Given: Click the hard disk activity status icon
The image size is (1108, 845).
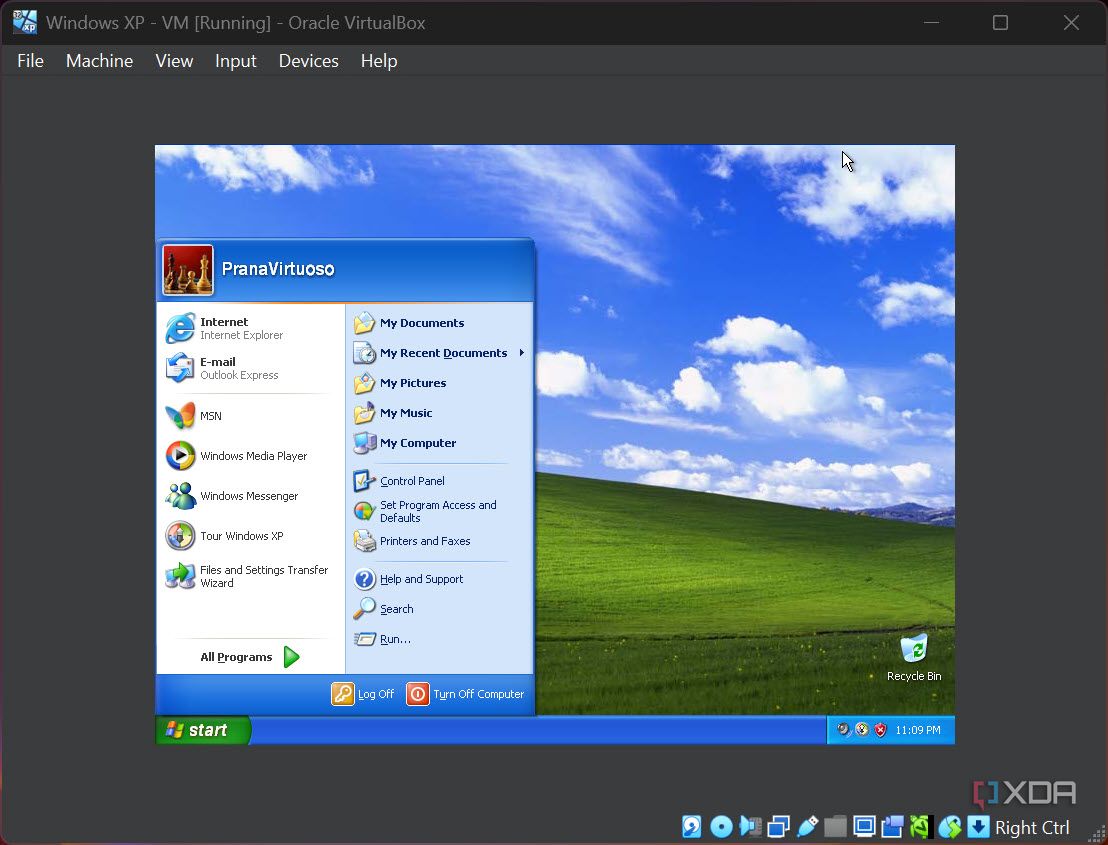Looking at the screenshot, I should [x=691, y=827].
